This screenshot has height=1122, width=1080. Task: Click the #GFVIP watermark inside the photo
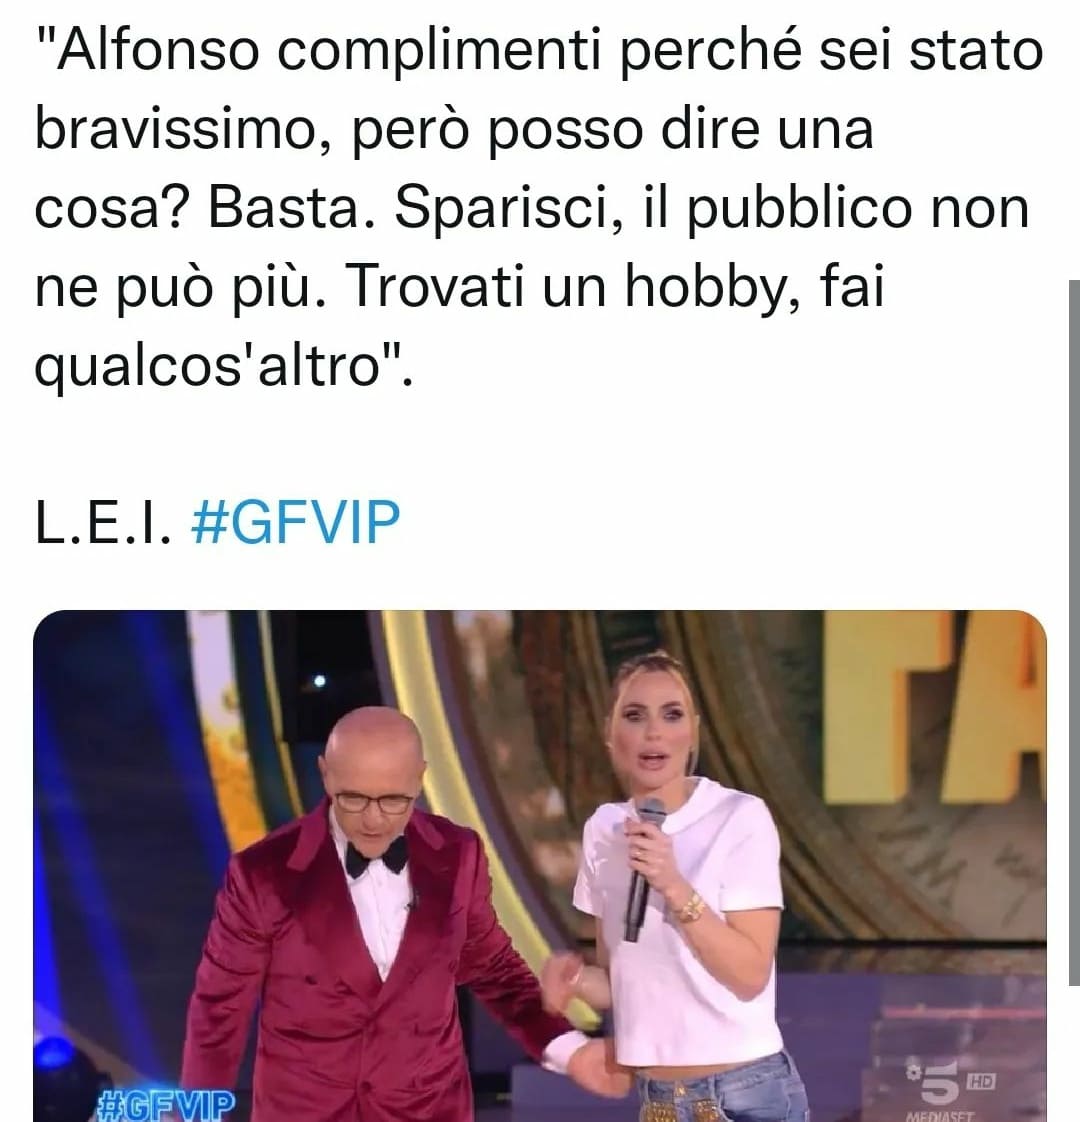[x=165, y=1104]
